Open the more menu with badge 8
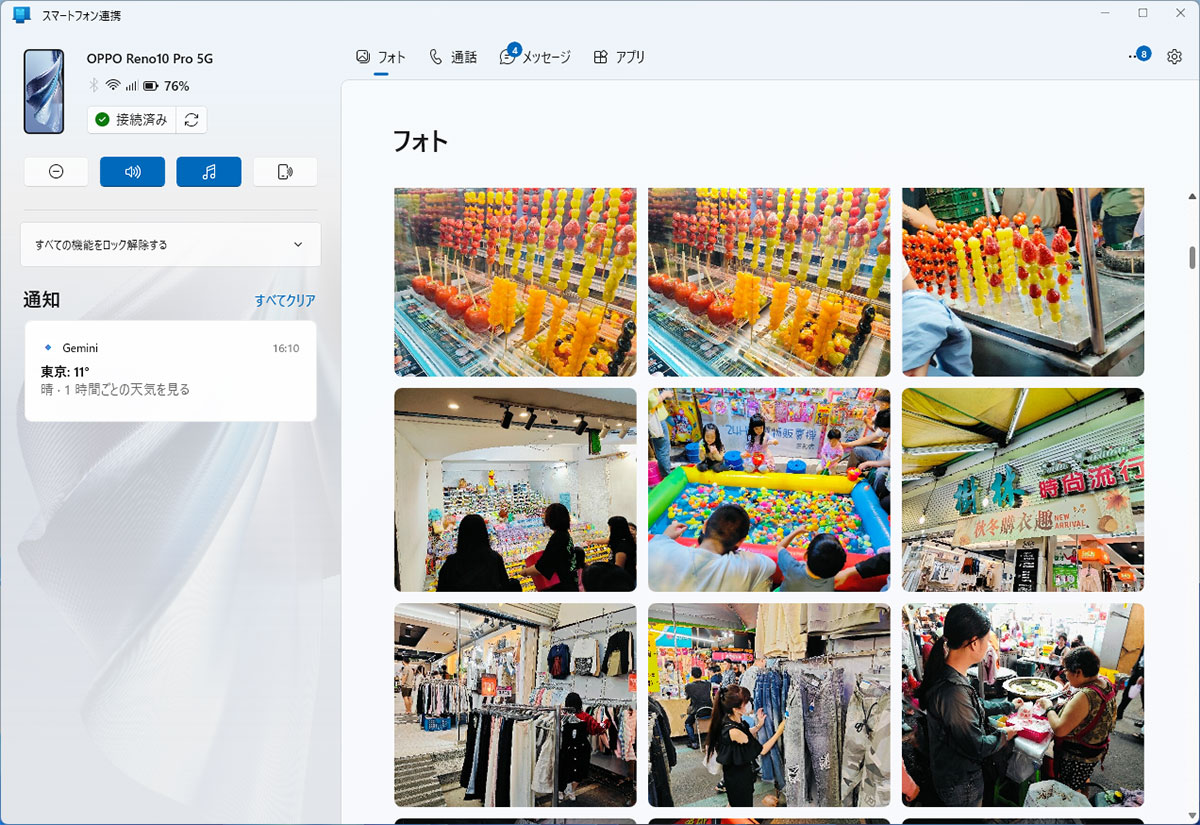 (x=1139, y=55)
